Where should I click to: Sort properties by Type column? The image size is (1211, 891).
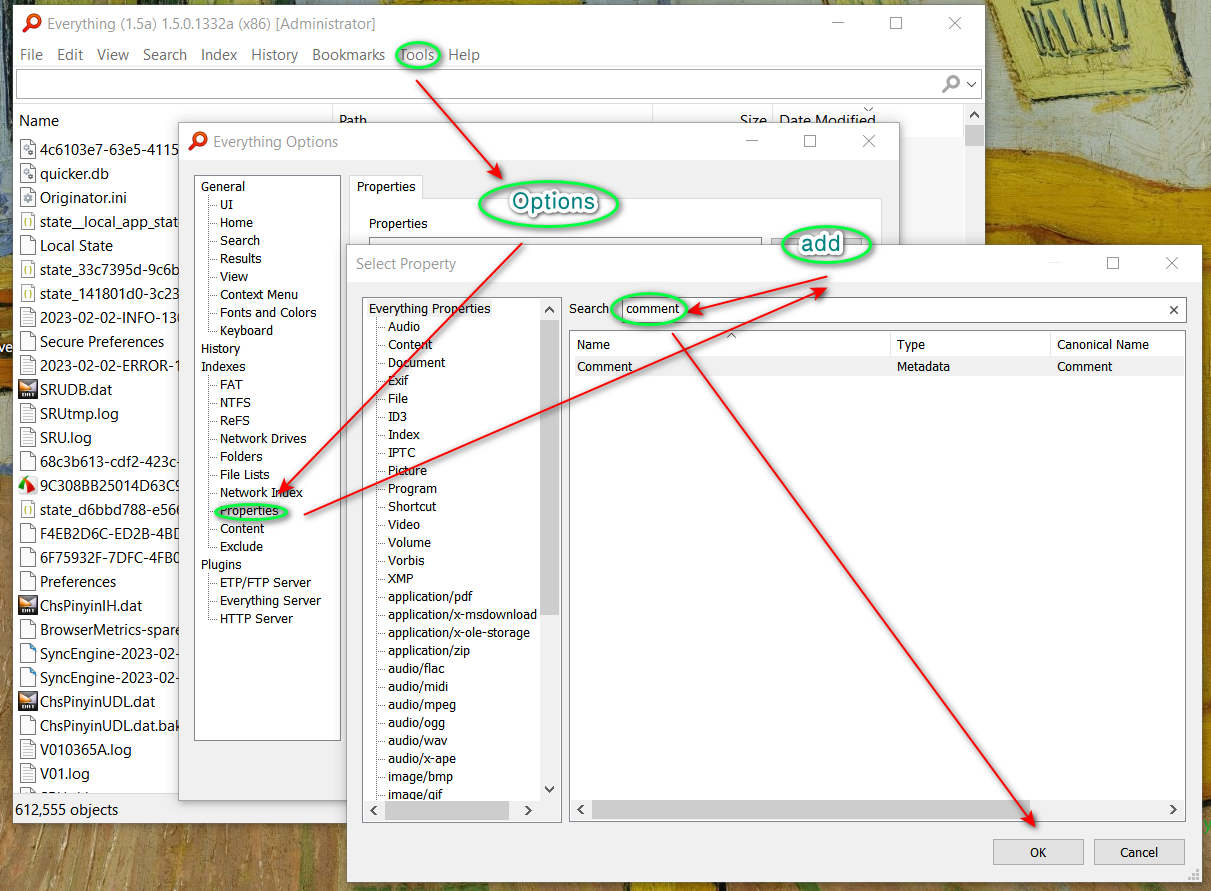tap(970, 345)
